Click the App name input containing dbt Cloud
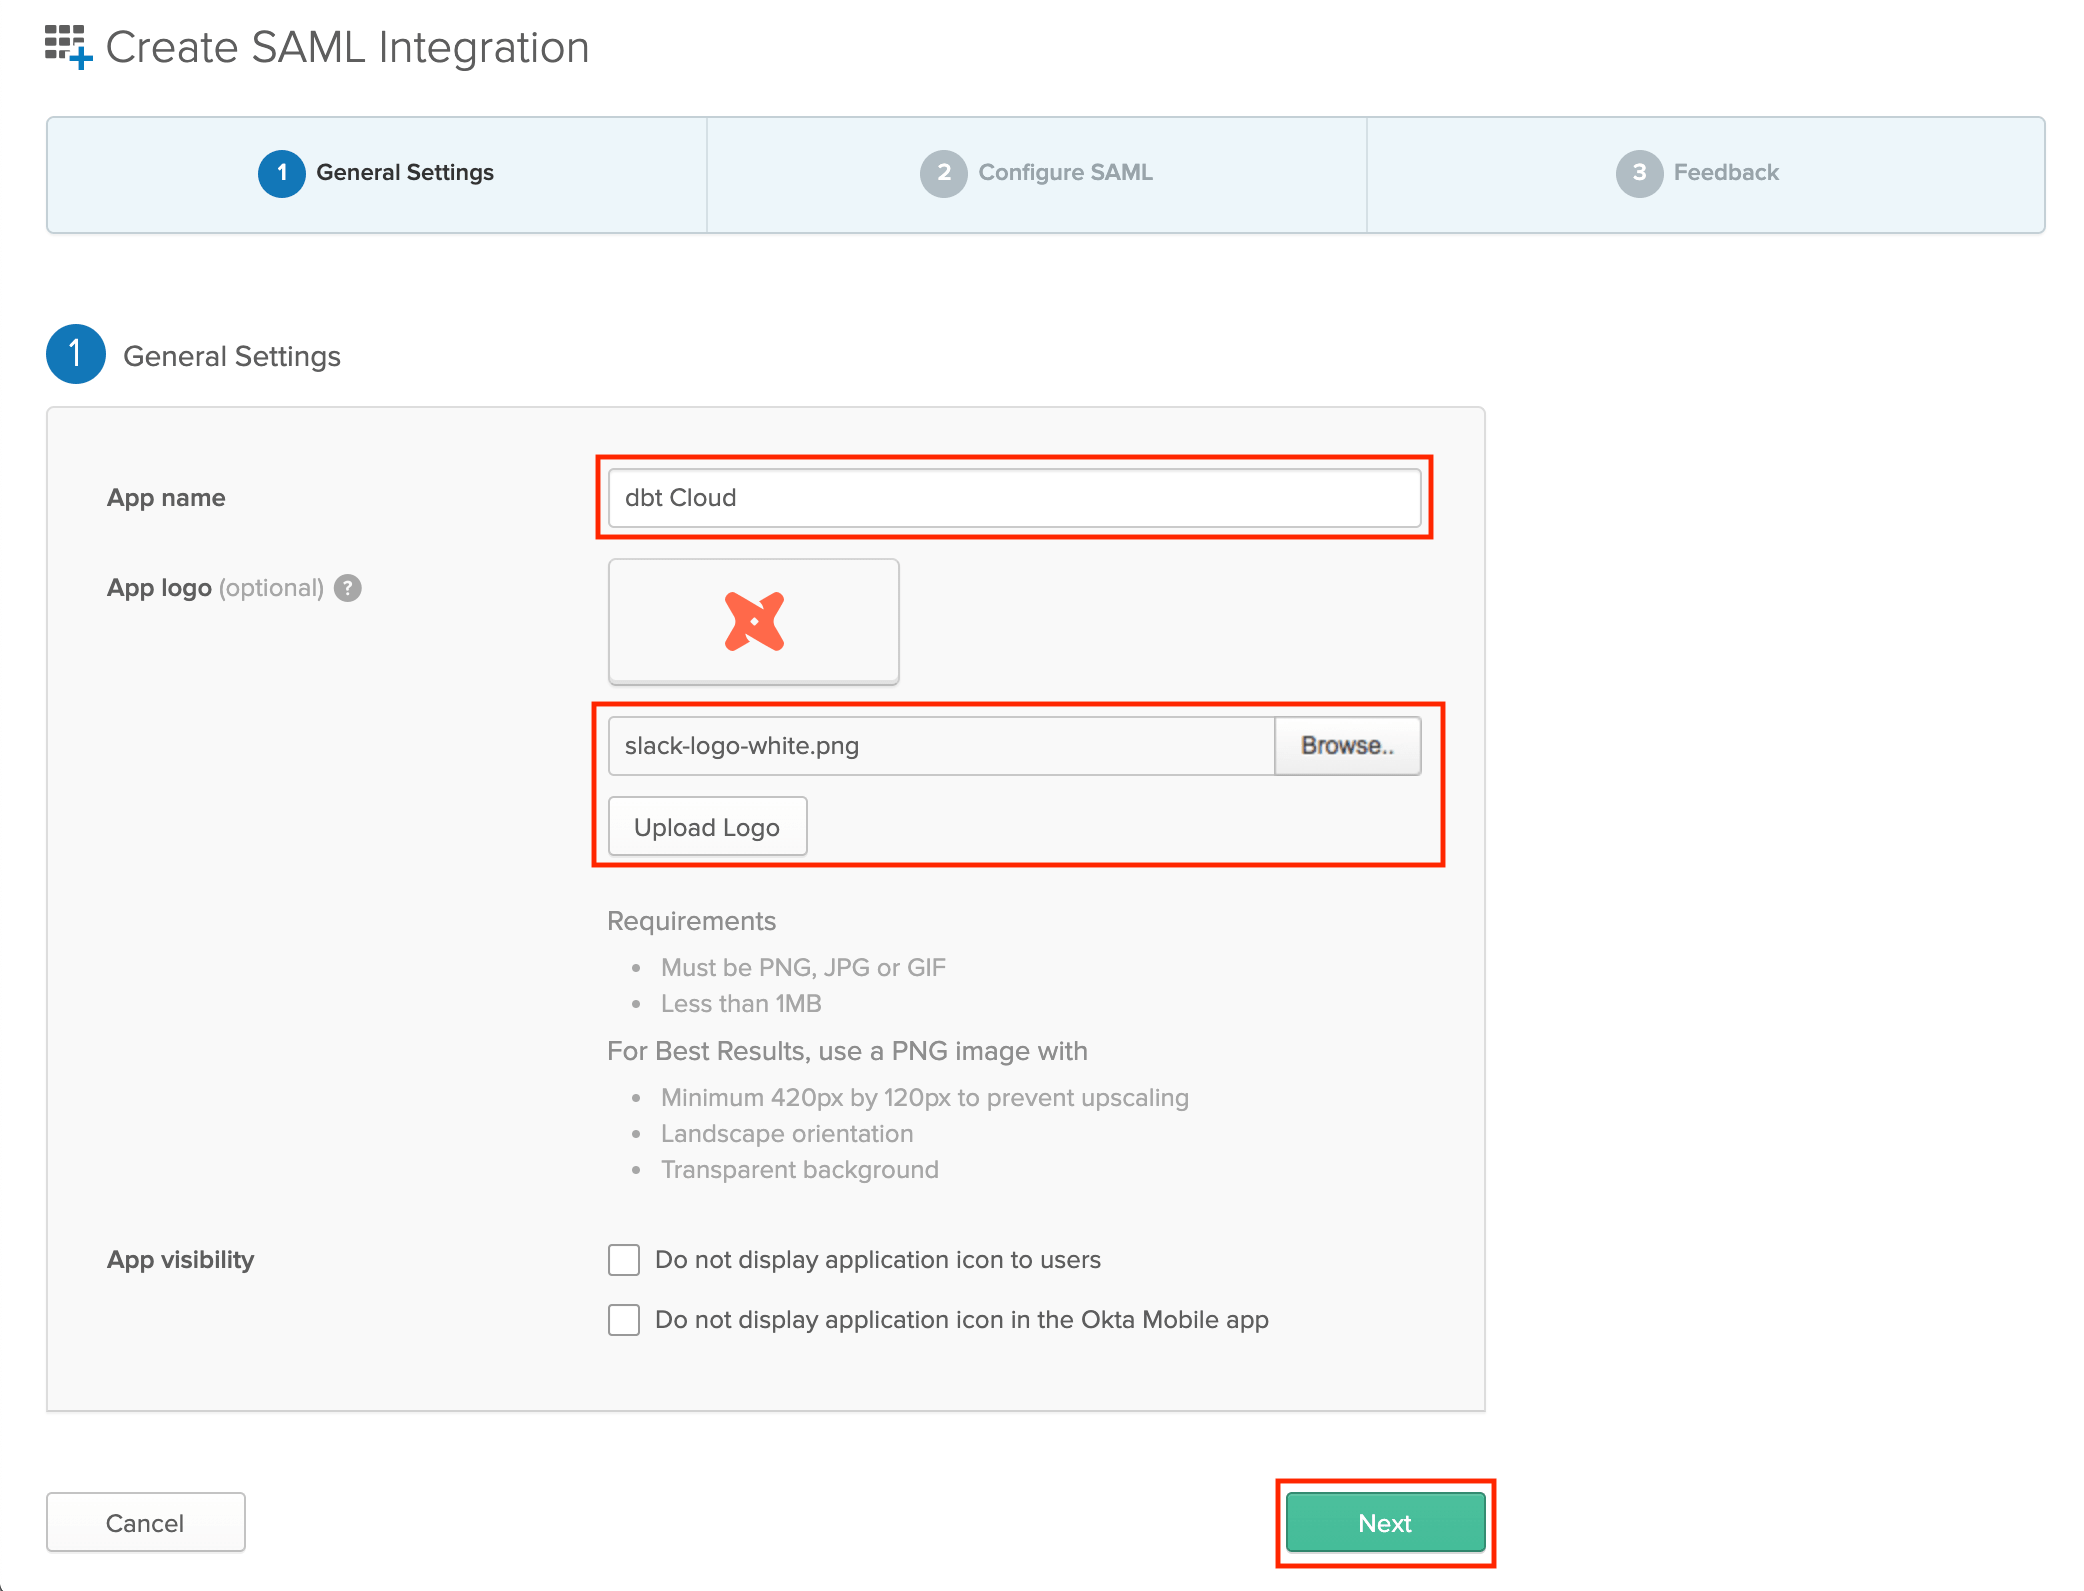Image resolution: width=2084 pixels, height=1591 pixels. click(1013, 497)
